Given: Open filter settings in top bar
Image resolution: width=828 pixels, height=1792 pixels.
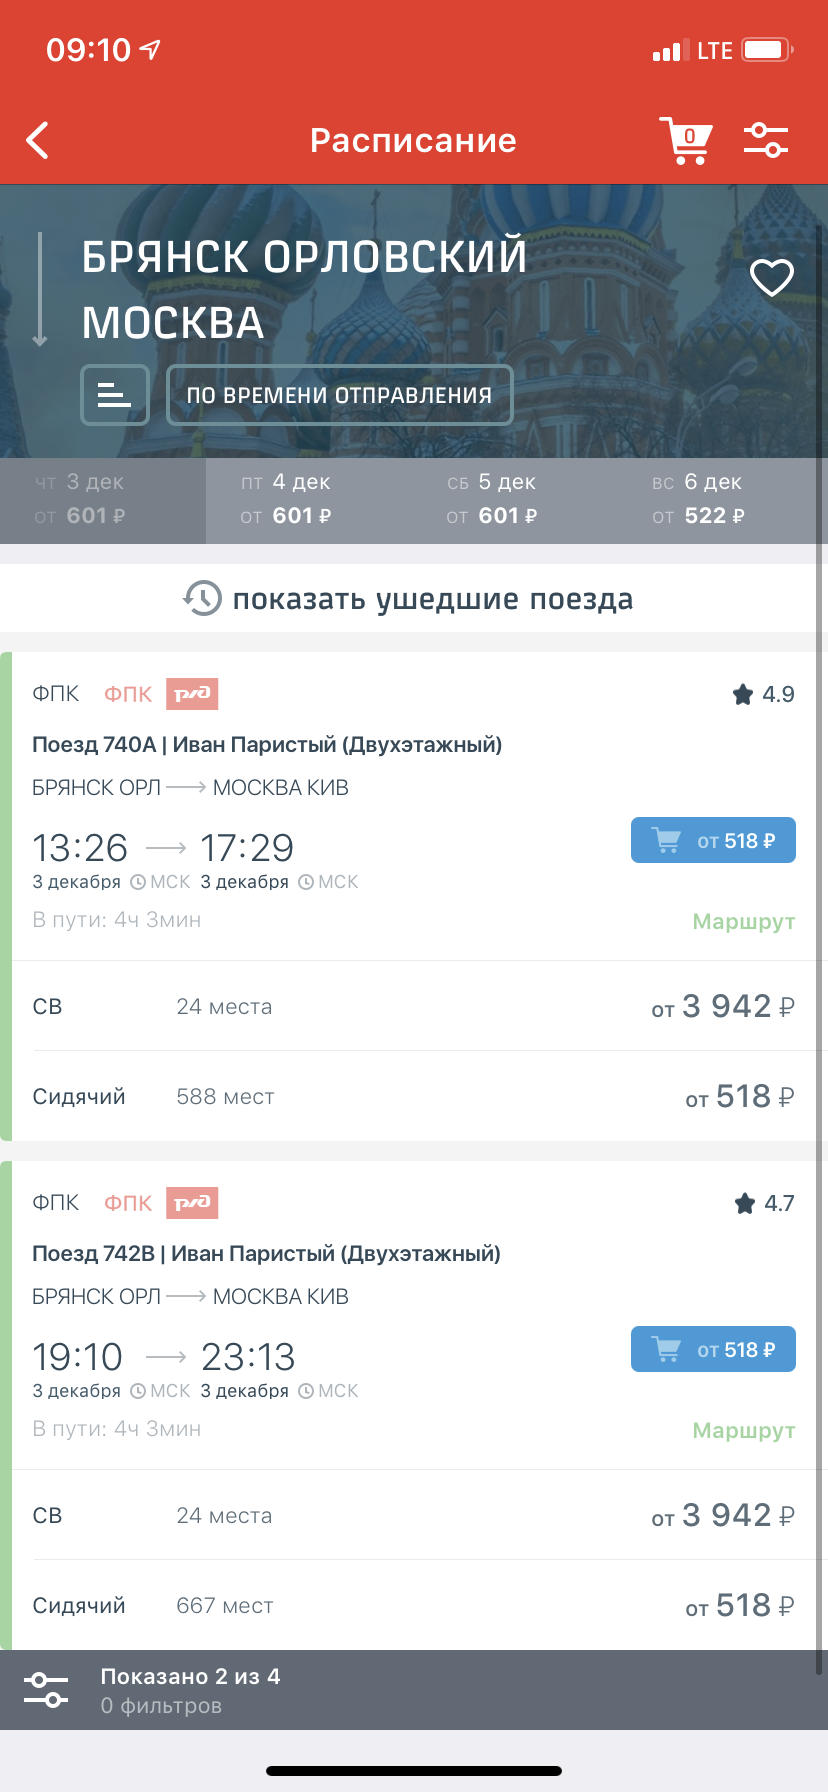Looking at the screenshot, I should pos(766,141).
